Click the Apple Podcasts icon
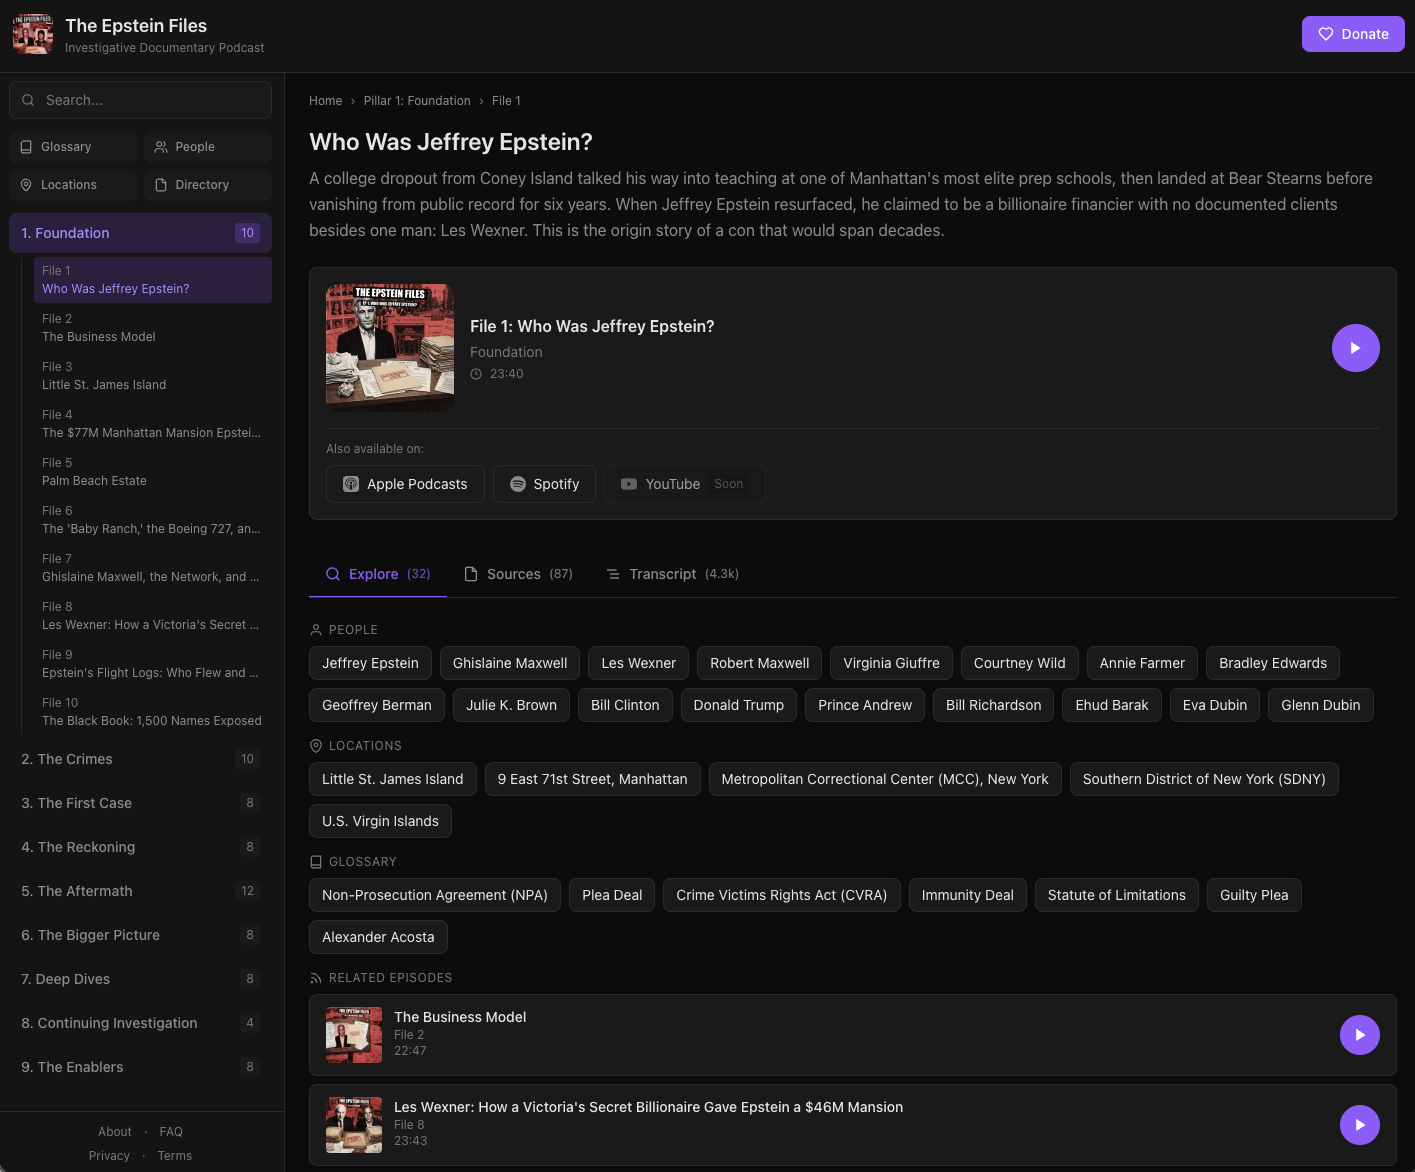Image resolution: width=1415 pixels, height=1172 pixels. click(351, 484)
